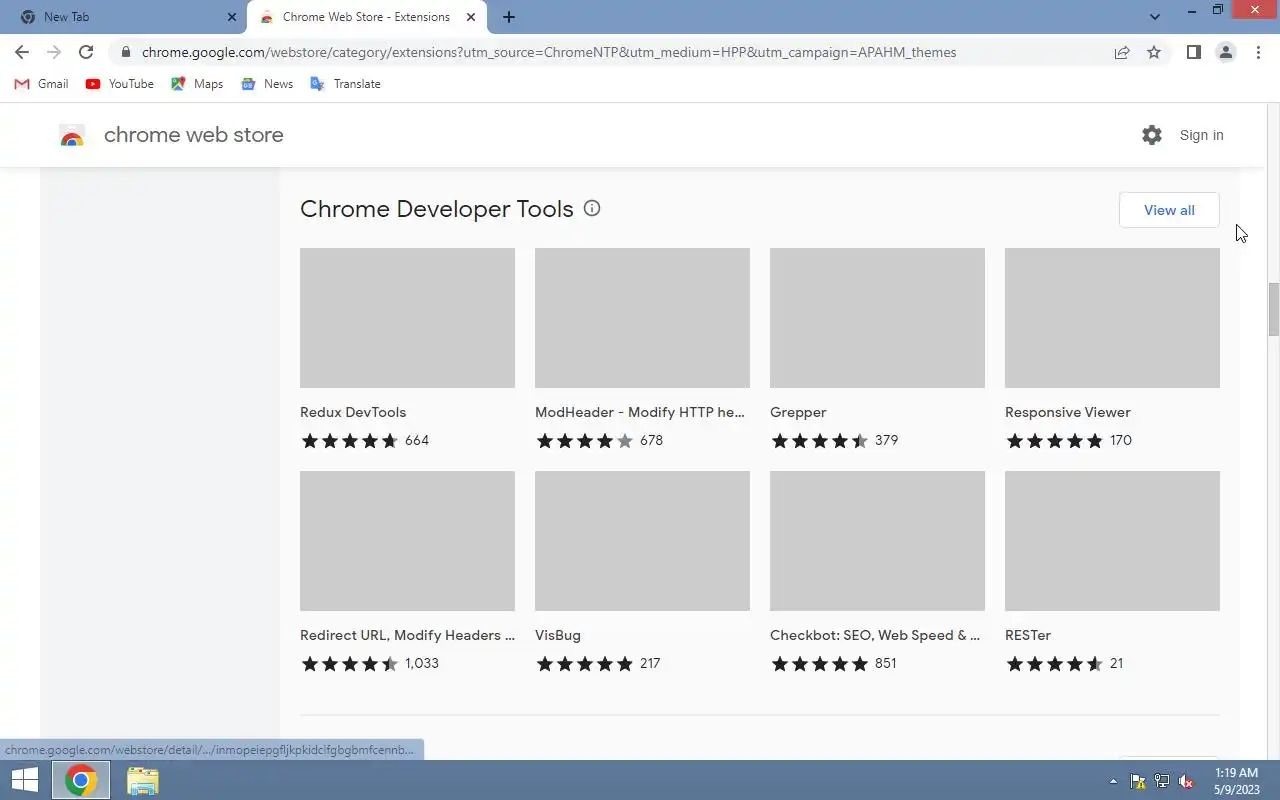
Task: Bookmark this page with the star icon
Action: coord(1154,52)
